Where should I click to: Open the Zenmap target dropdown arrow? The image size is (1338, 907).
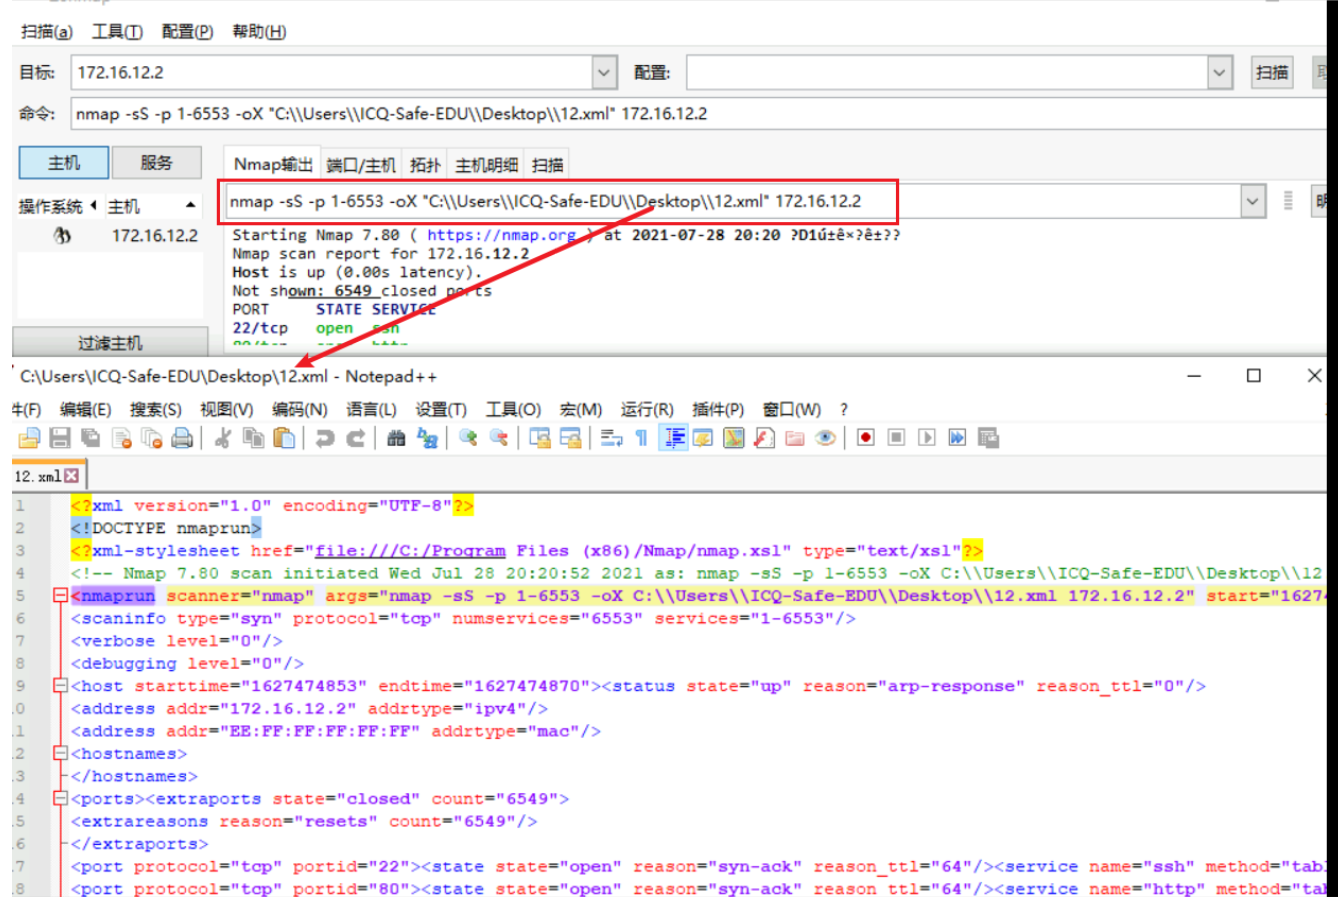[x=604, y=73]
